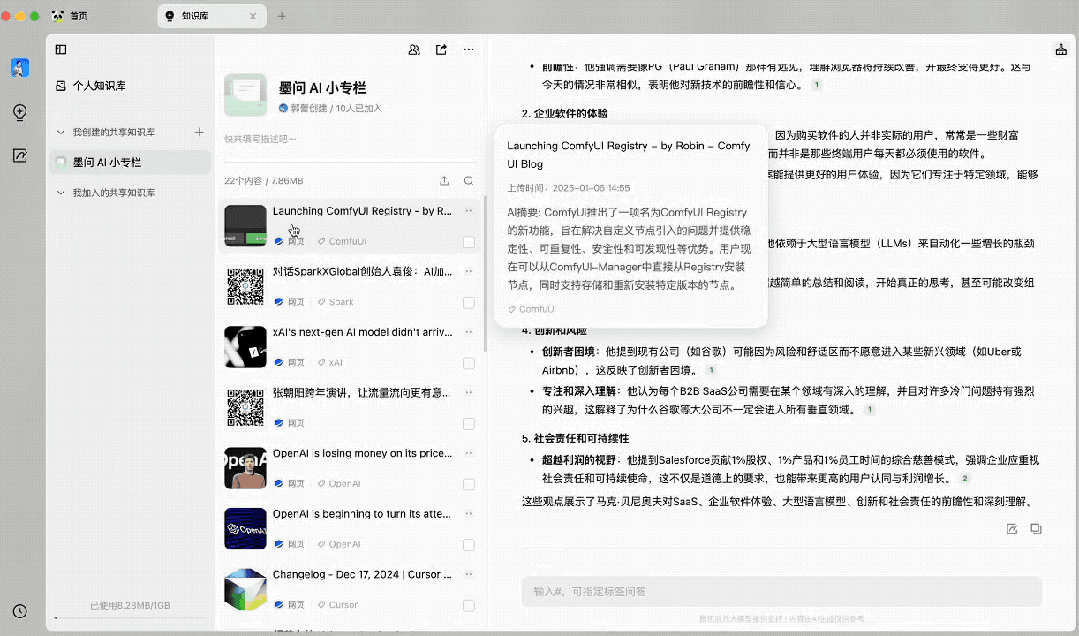Check the 对话SparkXGlobal item checkbox

469,303
